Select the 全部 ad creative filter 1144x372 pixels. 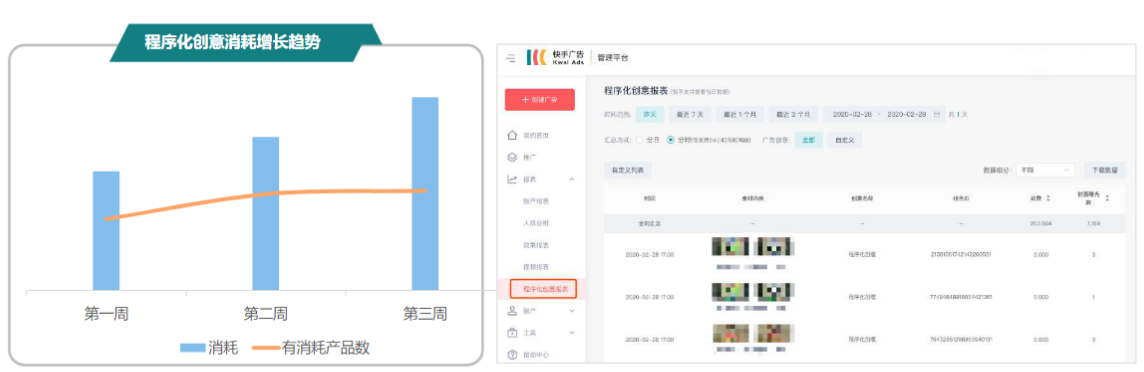(x=808, y=139)
